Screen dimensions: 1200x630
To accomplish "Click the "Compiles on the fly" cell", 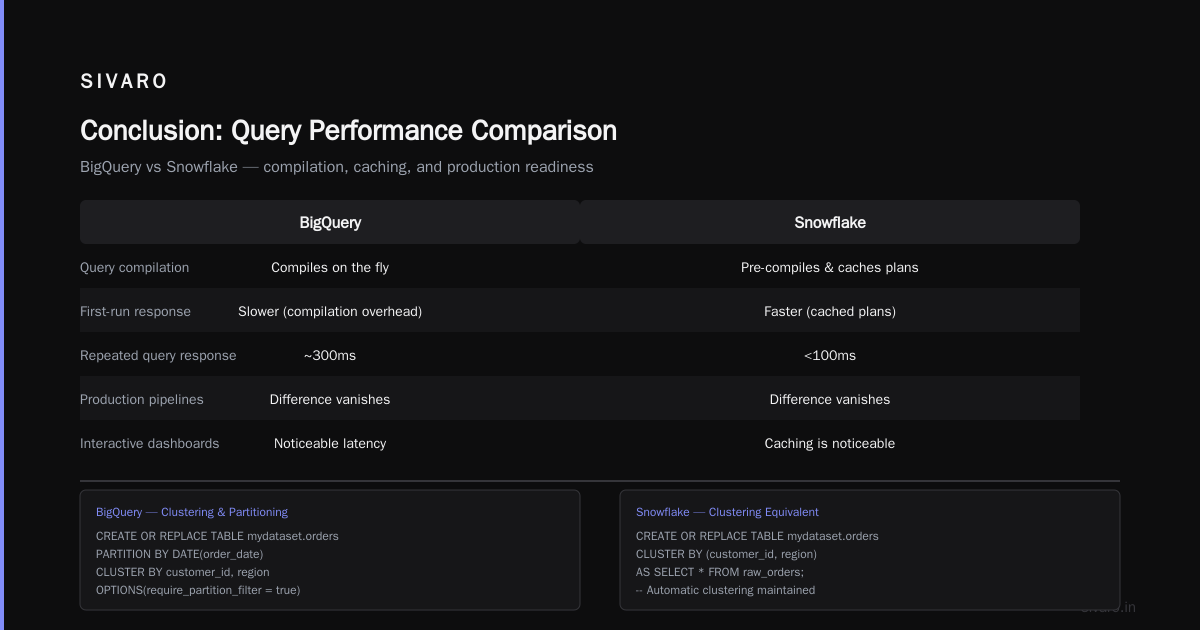I will pyautogui.click(x=330, y=268).
